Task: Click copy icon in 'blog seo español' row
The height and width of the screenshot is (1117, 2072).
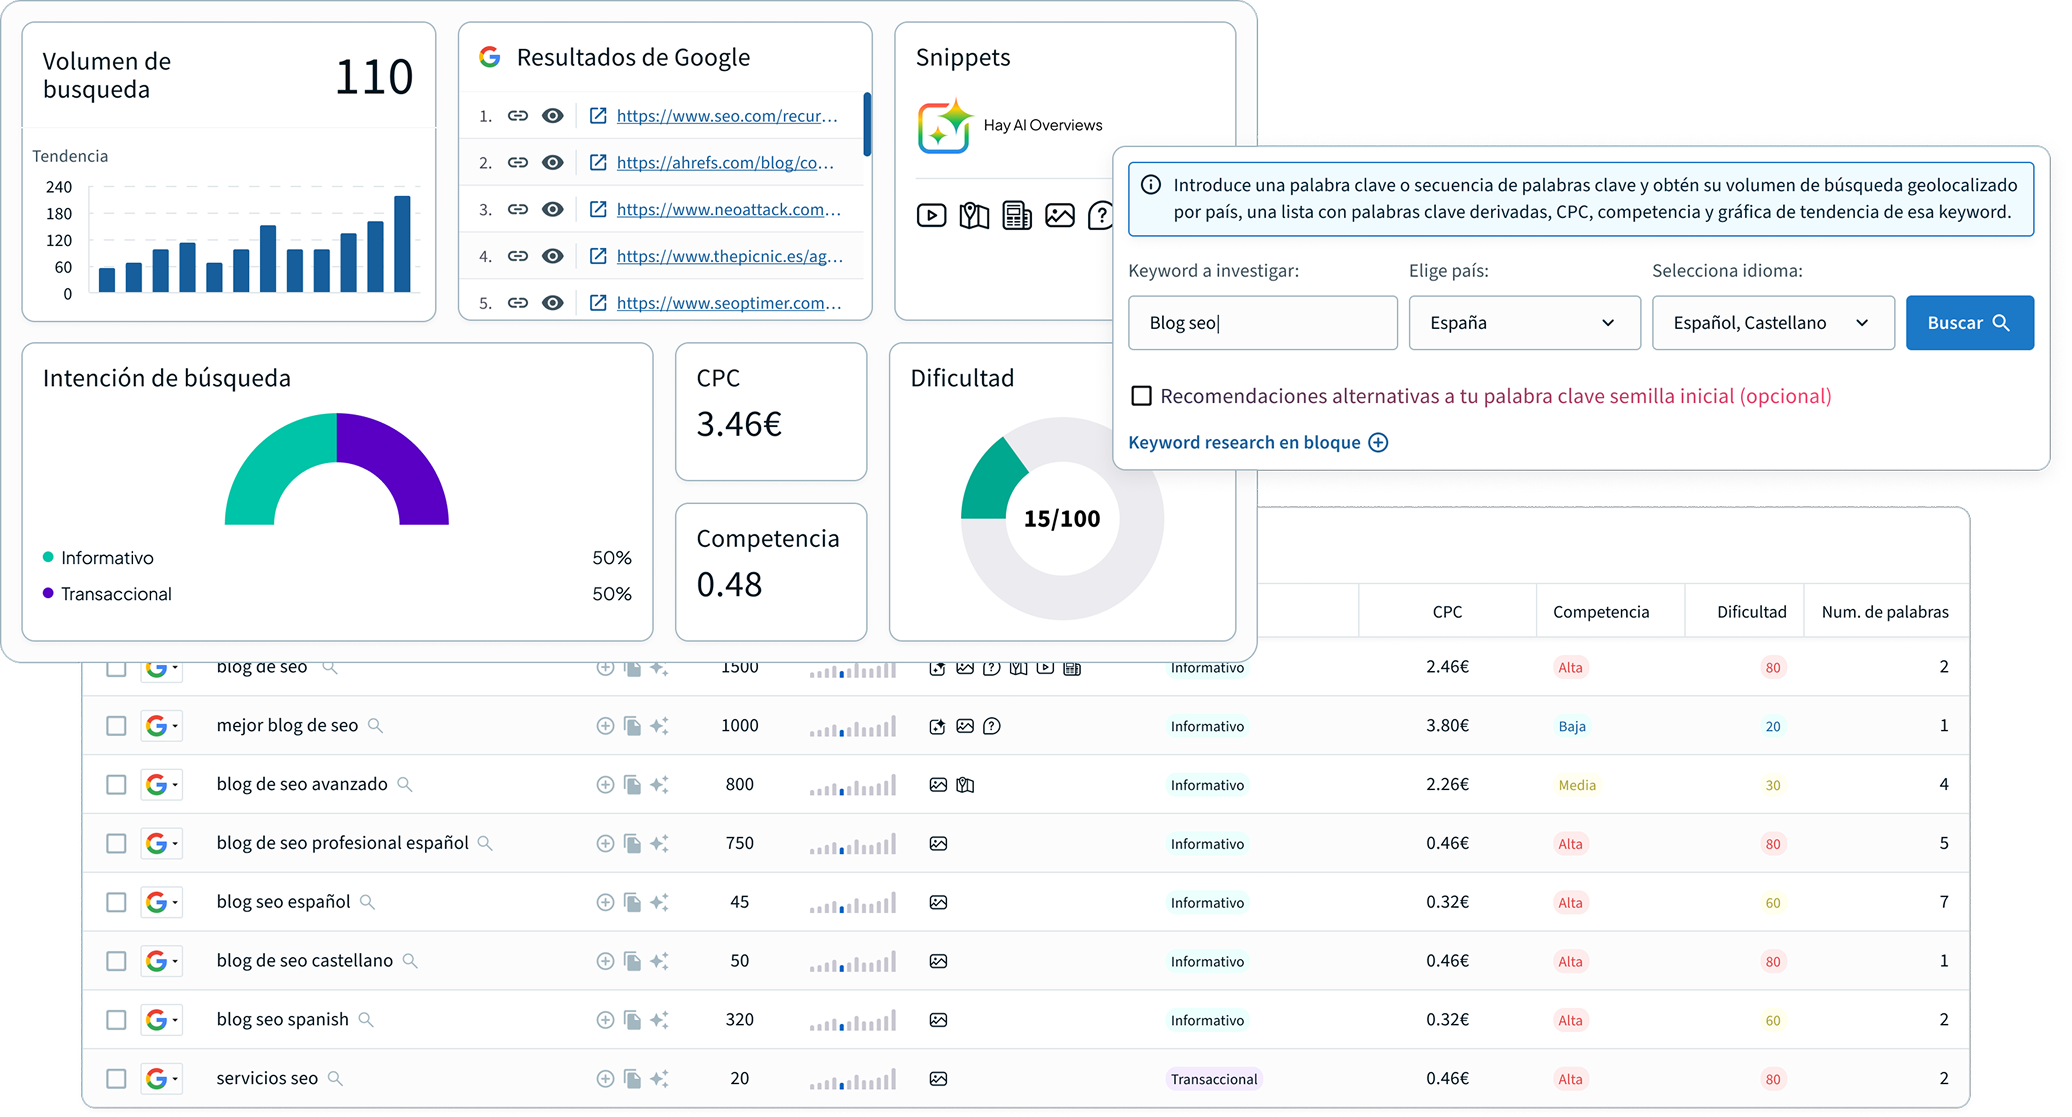Action: [632, 902]
